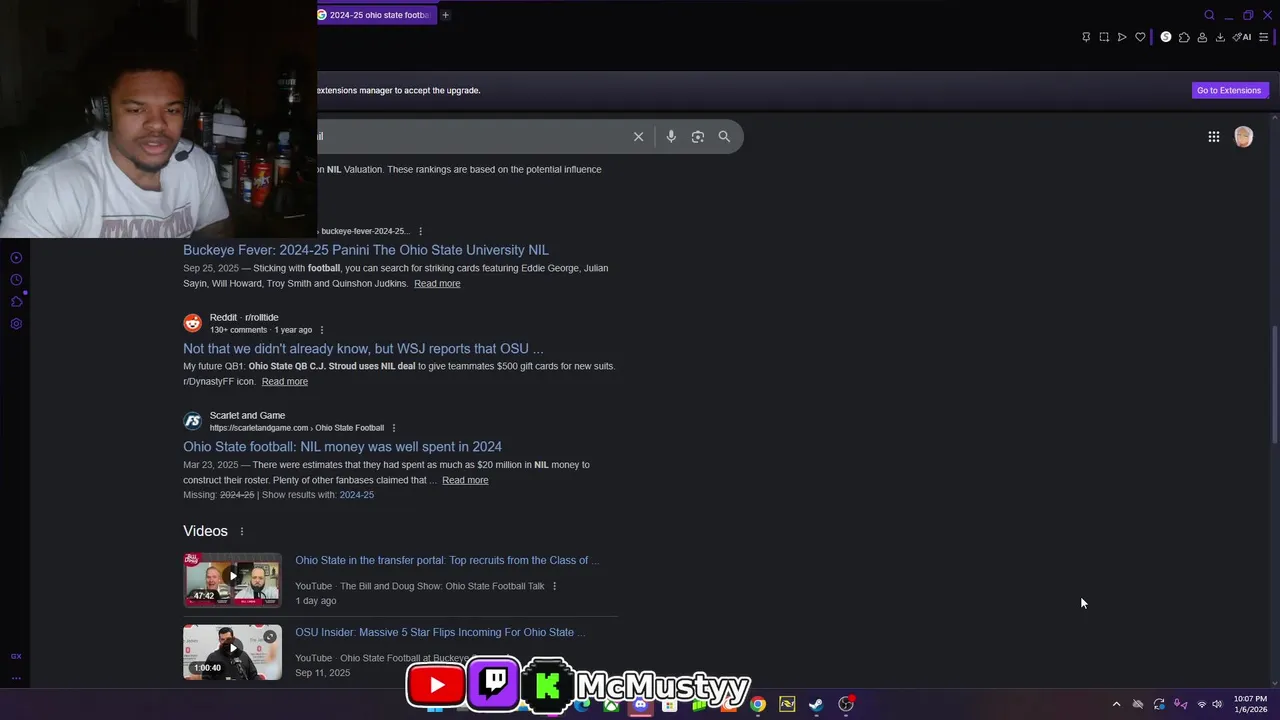Open the Google account profile picture
This screenshot has width=1280, height=720.
pyautogui.click(x=1243, y=137)
